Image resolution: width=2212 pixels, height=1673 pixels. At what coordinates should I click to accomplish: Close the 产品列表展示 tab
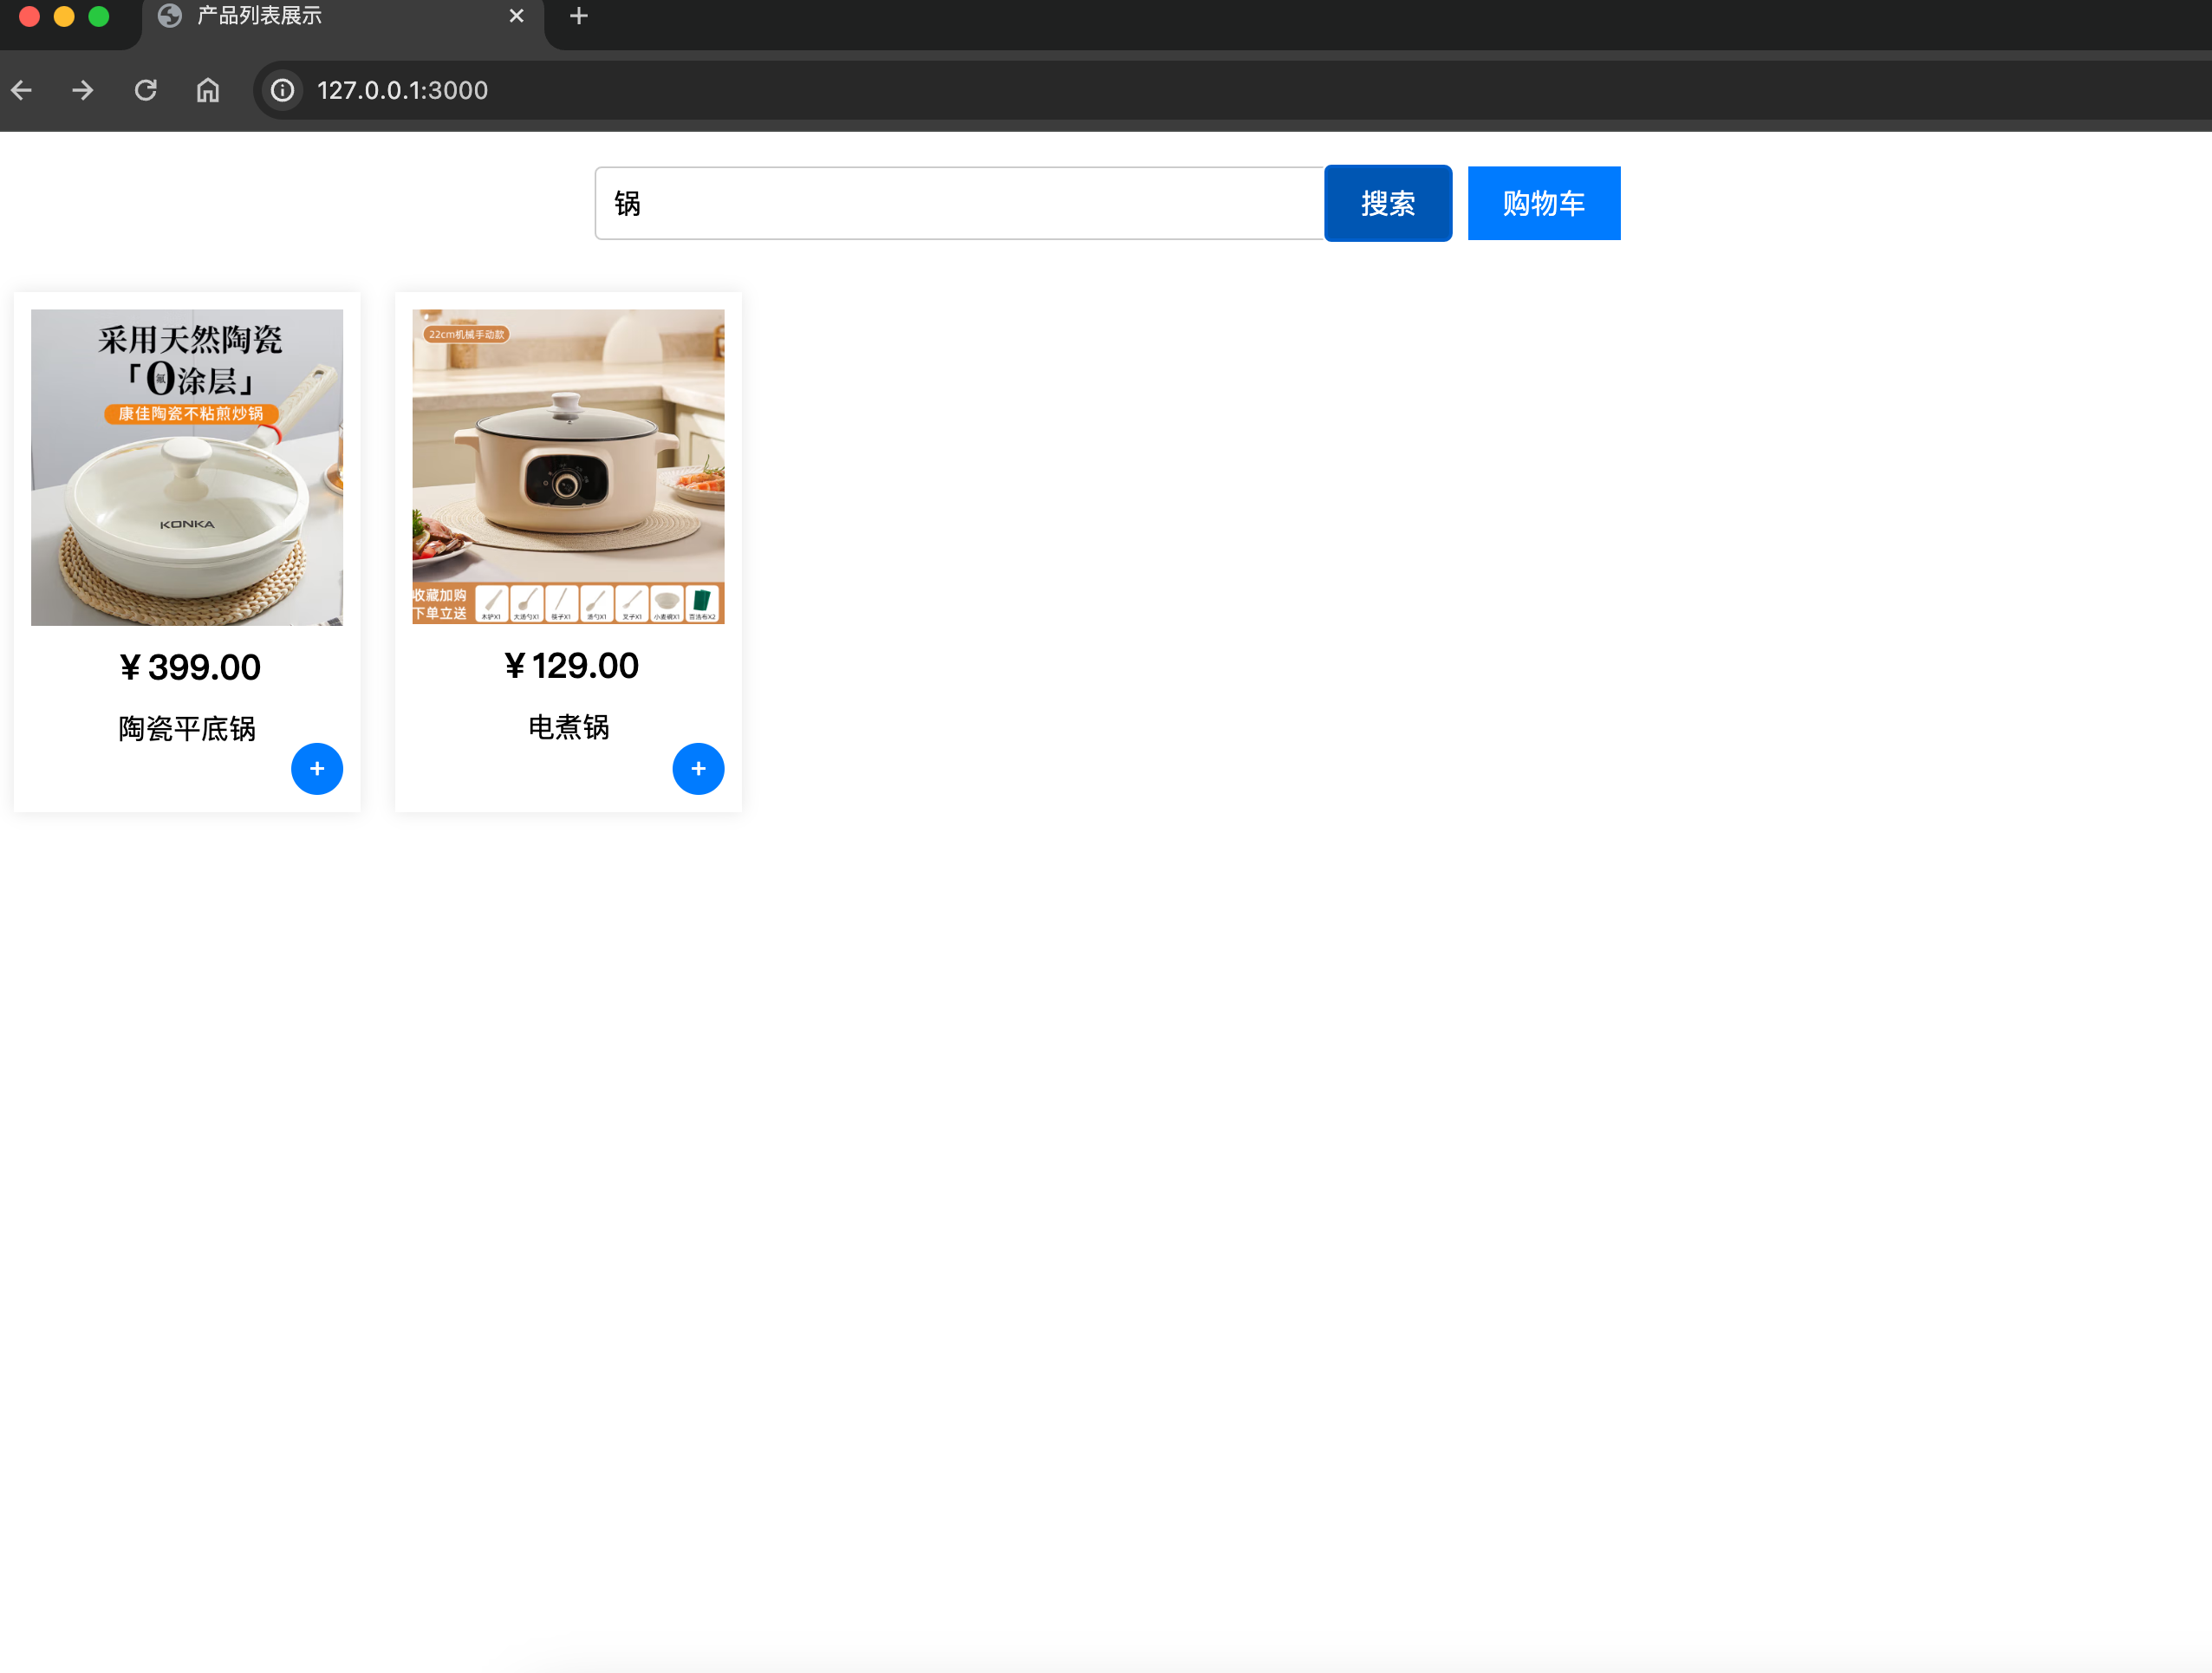point(516,16)
